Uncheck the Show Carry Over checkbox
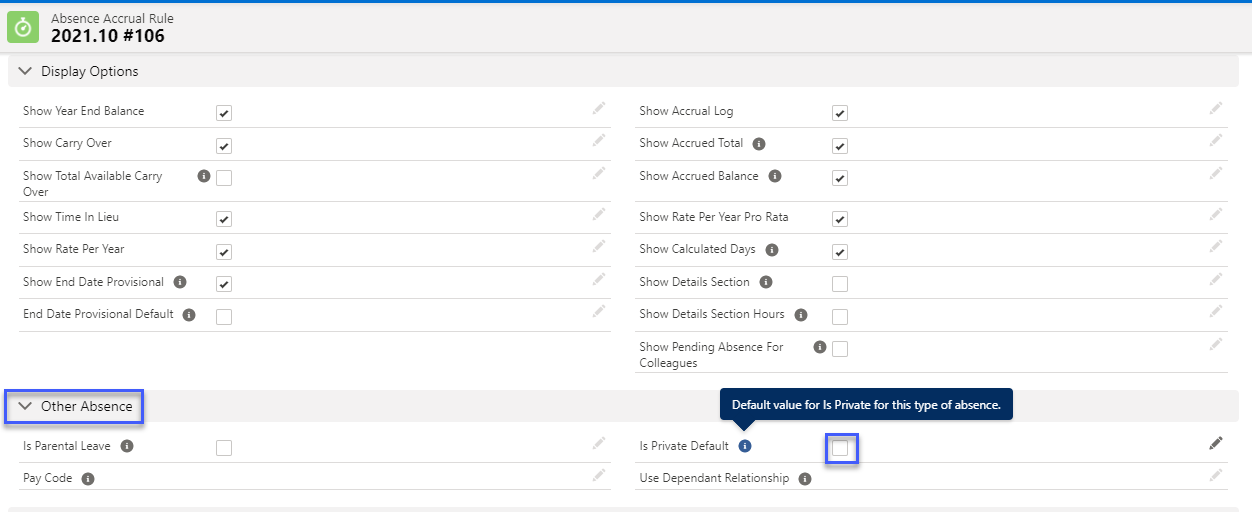The height and width of the screenshot is (512, 1252). point(224,146)
